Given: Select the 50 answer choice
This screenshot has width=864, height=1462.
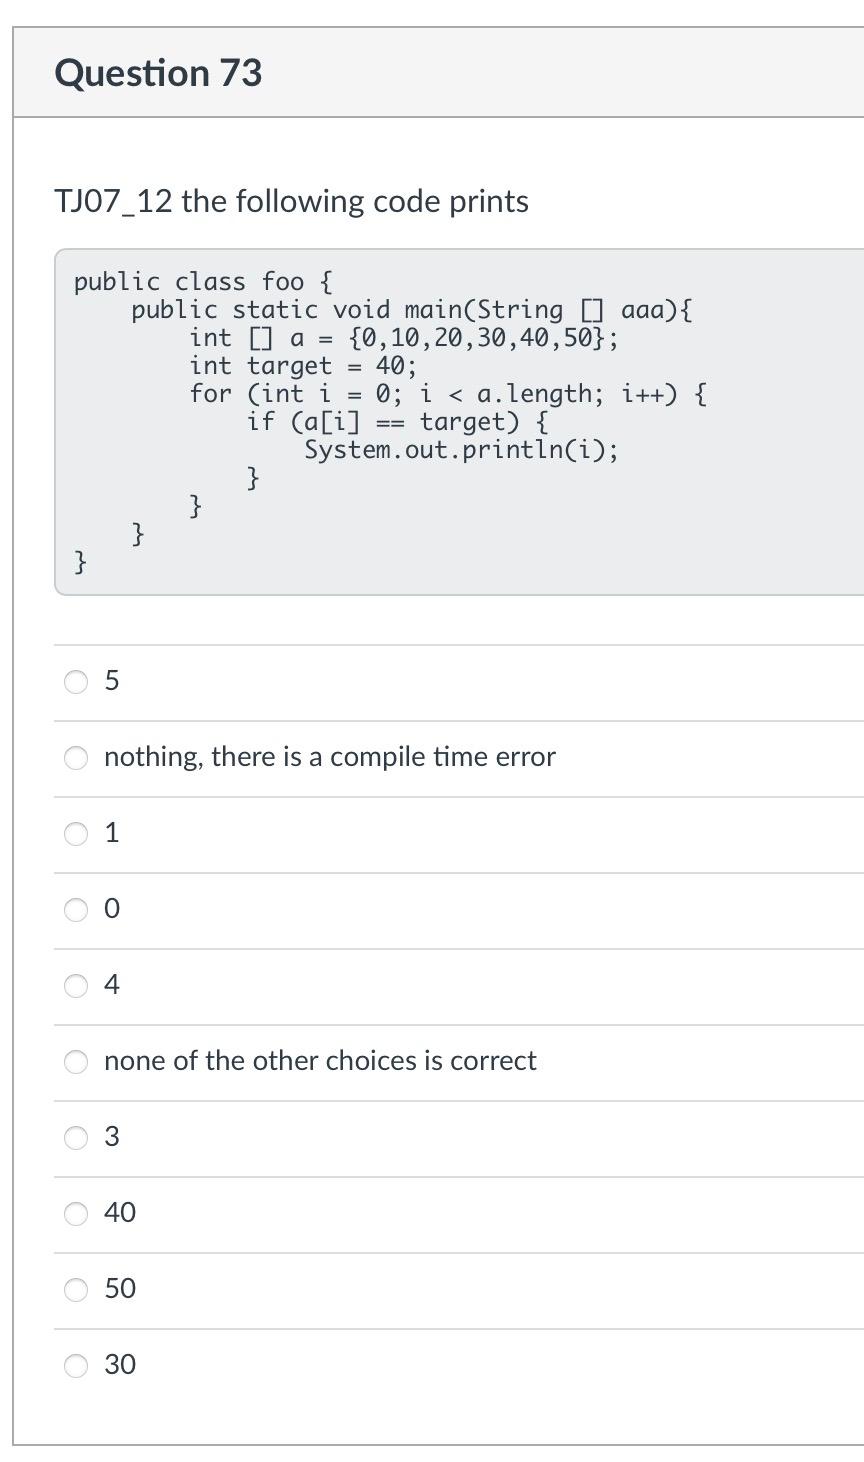Looking at the screenshot, I should click(x=75, y=1289).
